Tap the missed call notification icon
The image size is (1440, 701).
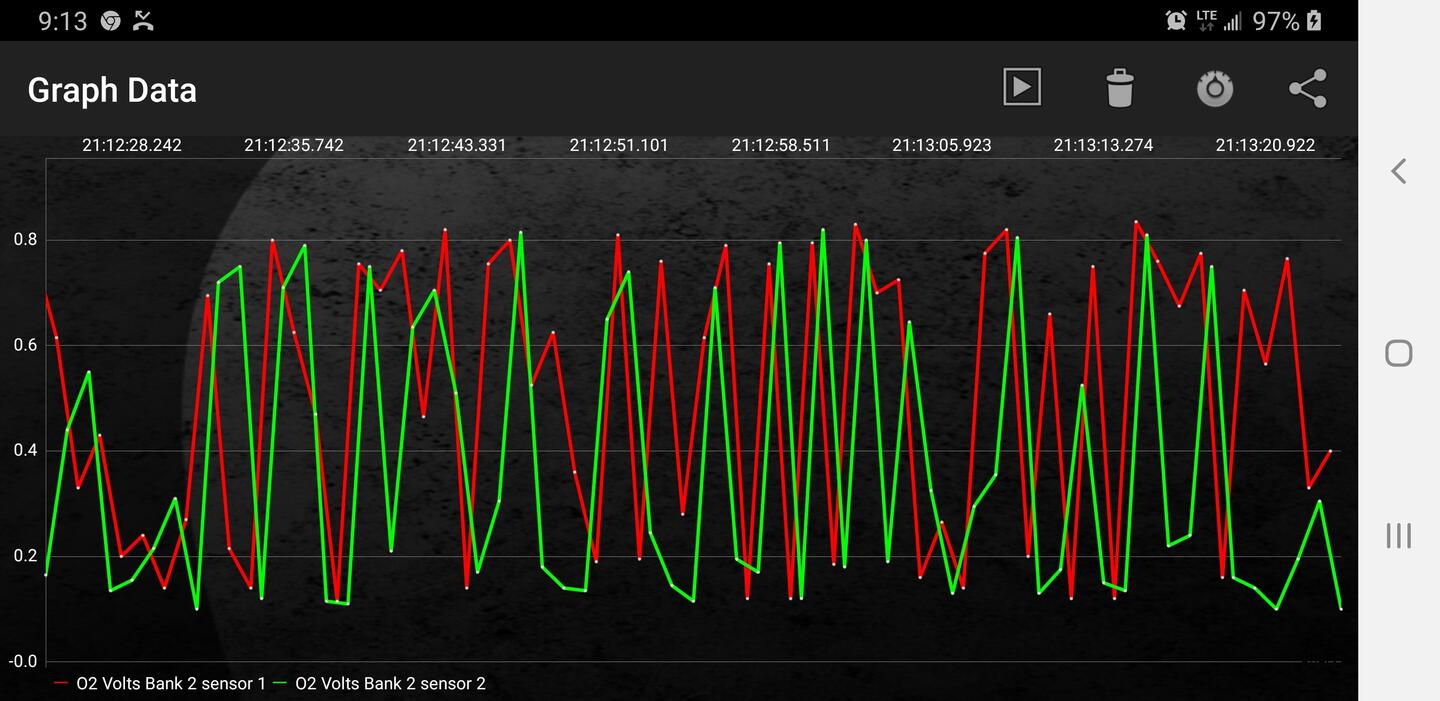[143, 21]
